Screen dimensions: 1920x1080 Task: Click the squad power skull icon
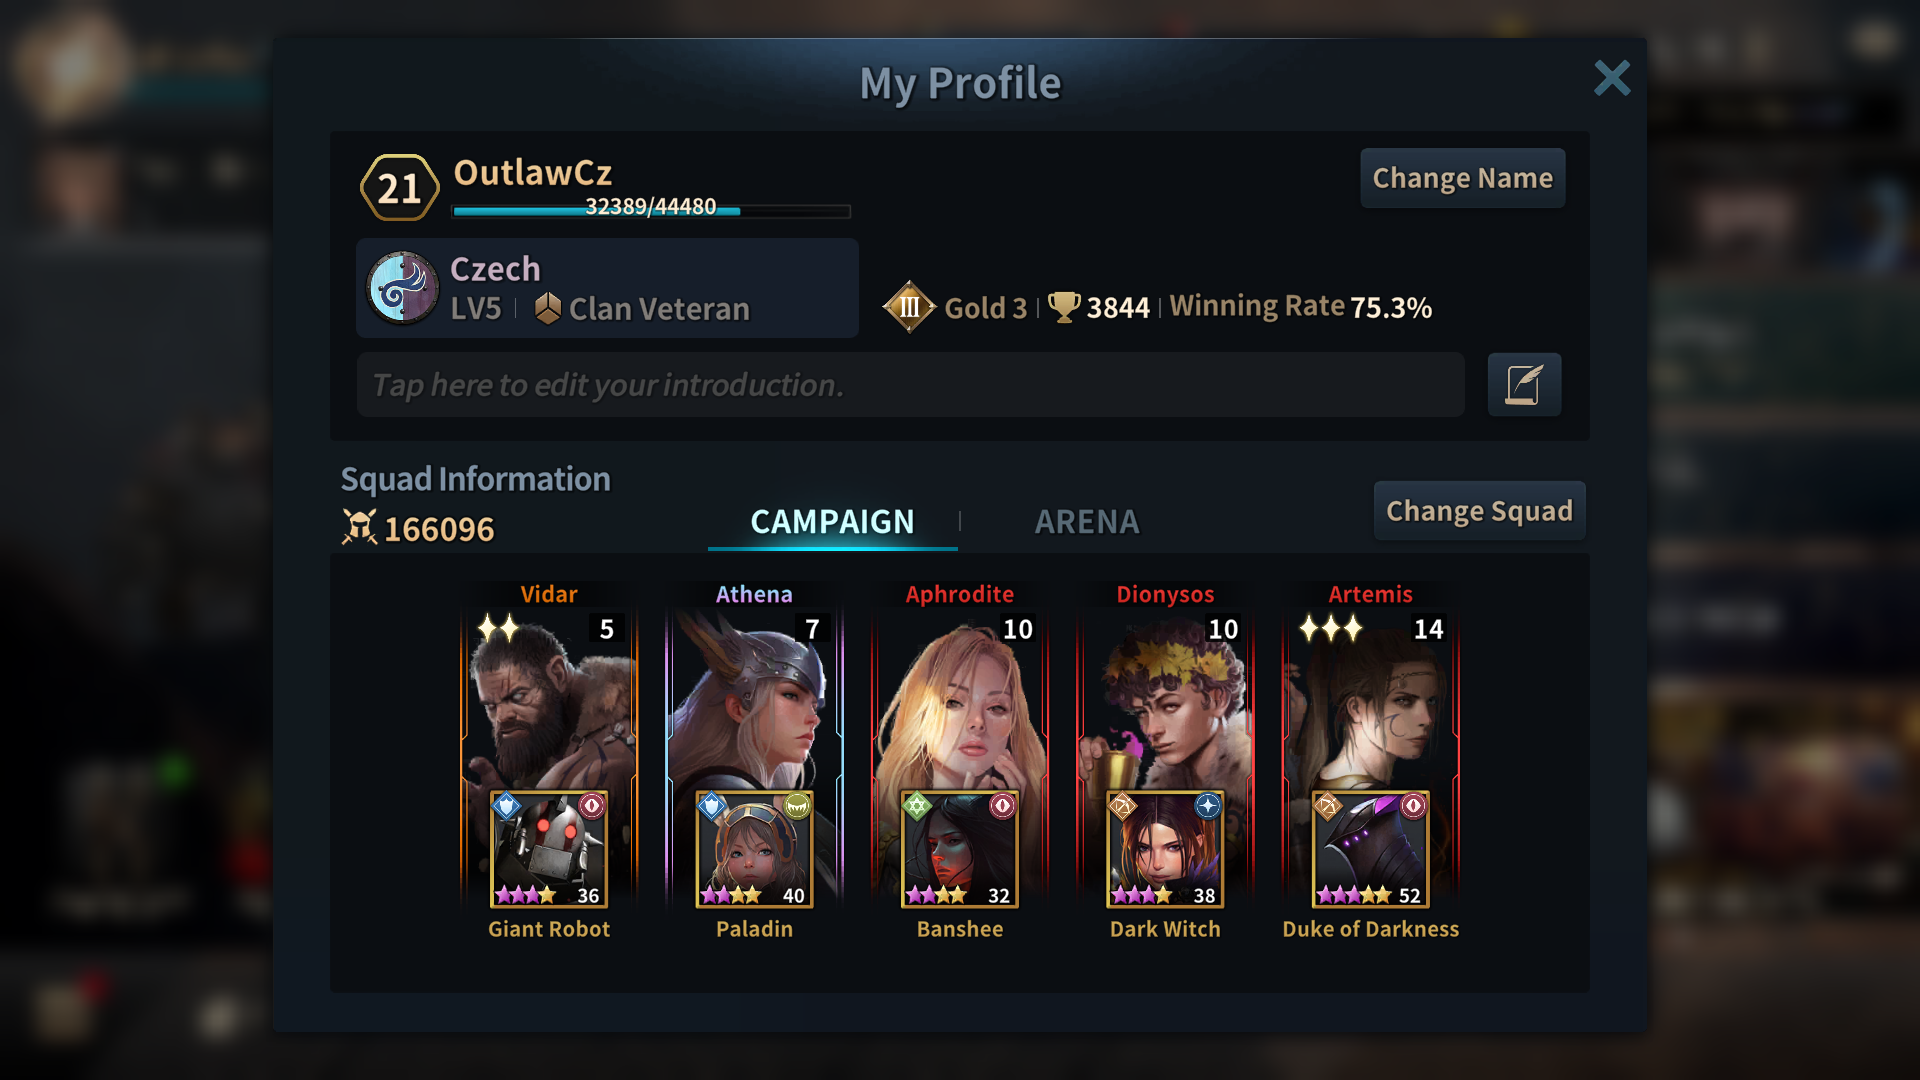pyautogui.click(x=360, y=527)
